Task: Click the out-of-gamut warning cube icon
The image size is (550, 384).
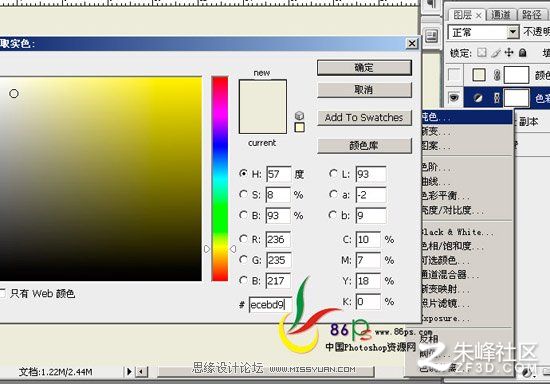Action: tap(299, 115)
